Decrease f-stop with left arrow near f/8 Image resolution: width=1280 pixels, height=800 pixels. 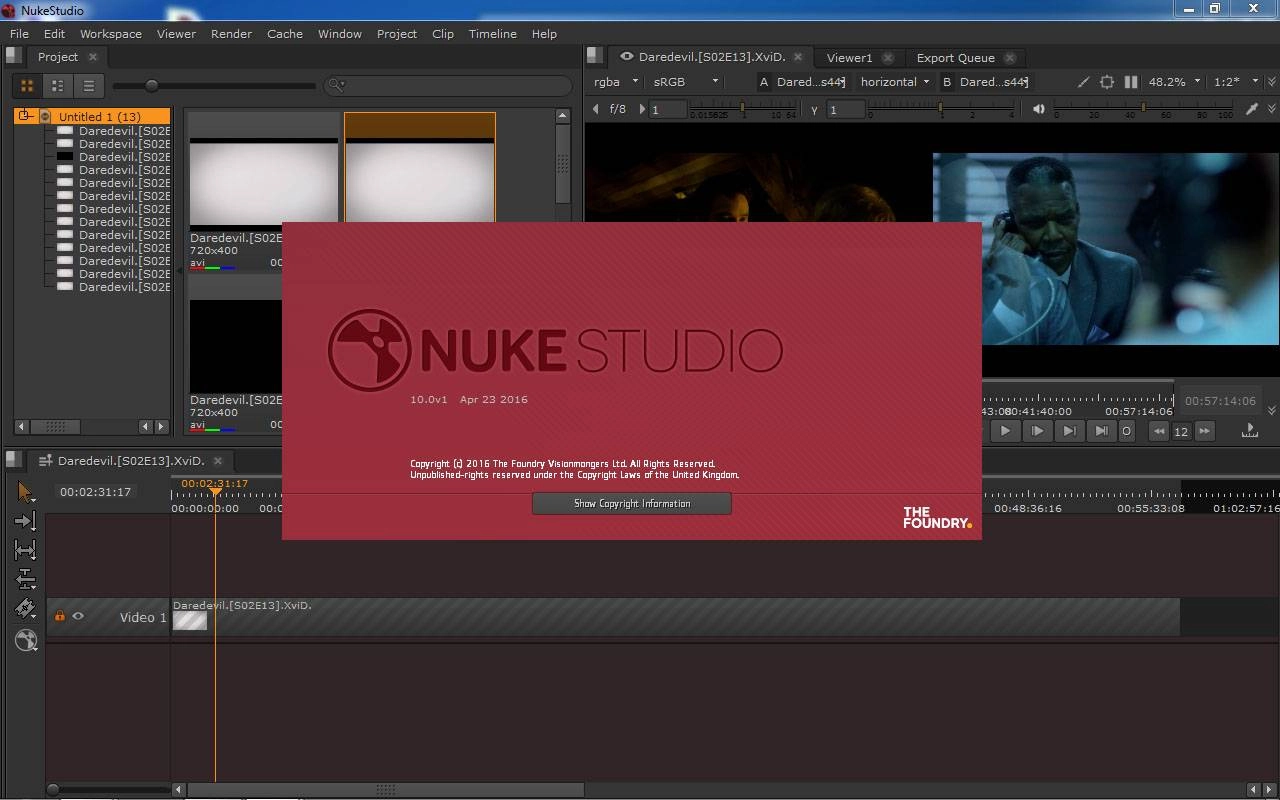tap(596, 109)
